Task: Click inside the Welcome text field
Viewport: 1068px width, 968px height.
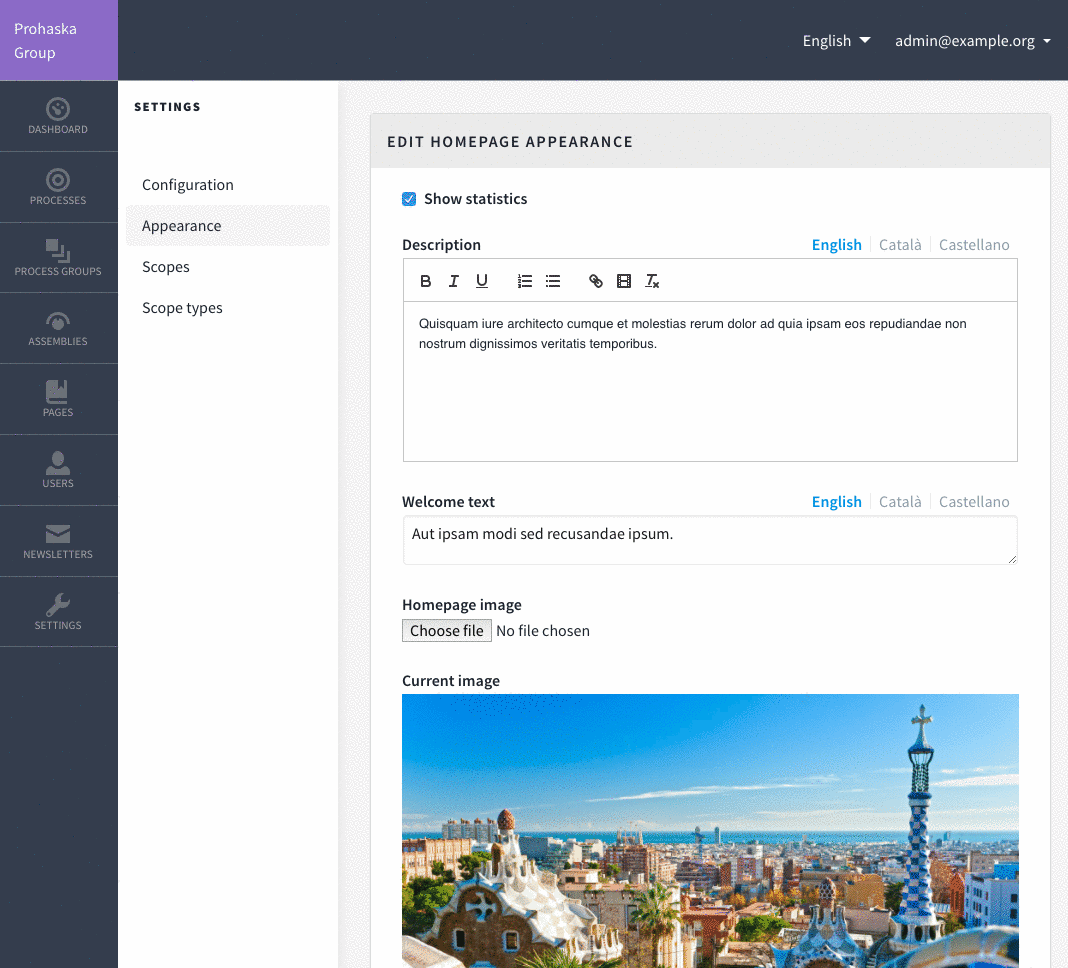Action: [x=709, y=540]
